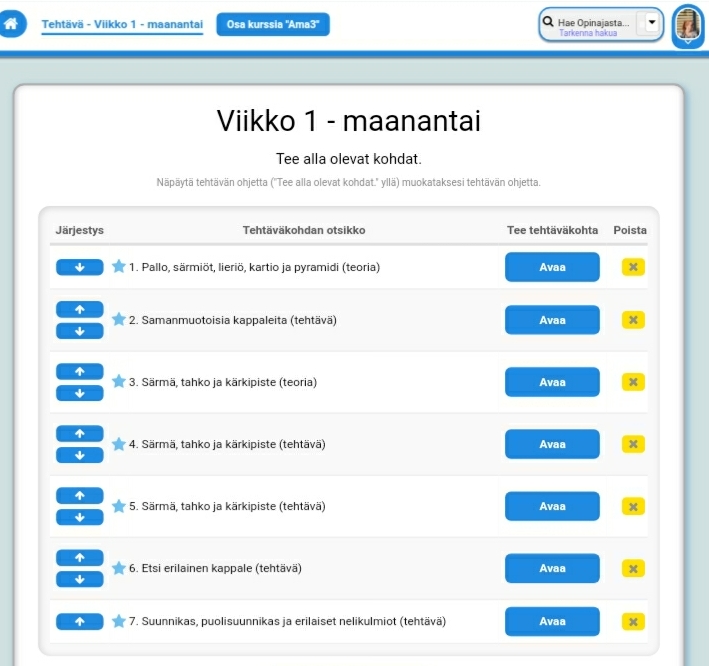Move item 7 Suunnikas up with arrow
Viewport: 709px width, 666px height.
click(x=80, y=622)
